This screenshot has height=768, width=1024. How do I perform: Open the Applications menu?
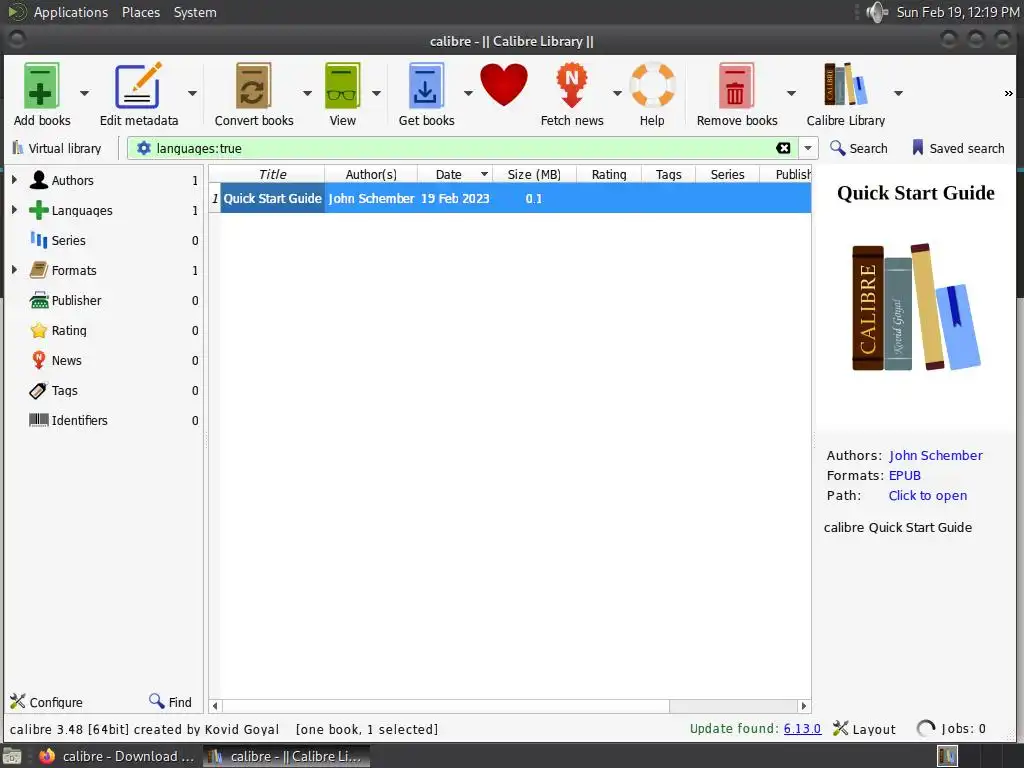pyautogui.click(x=71, y=12)
